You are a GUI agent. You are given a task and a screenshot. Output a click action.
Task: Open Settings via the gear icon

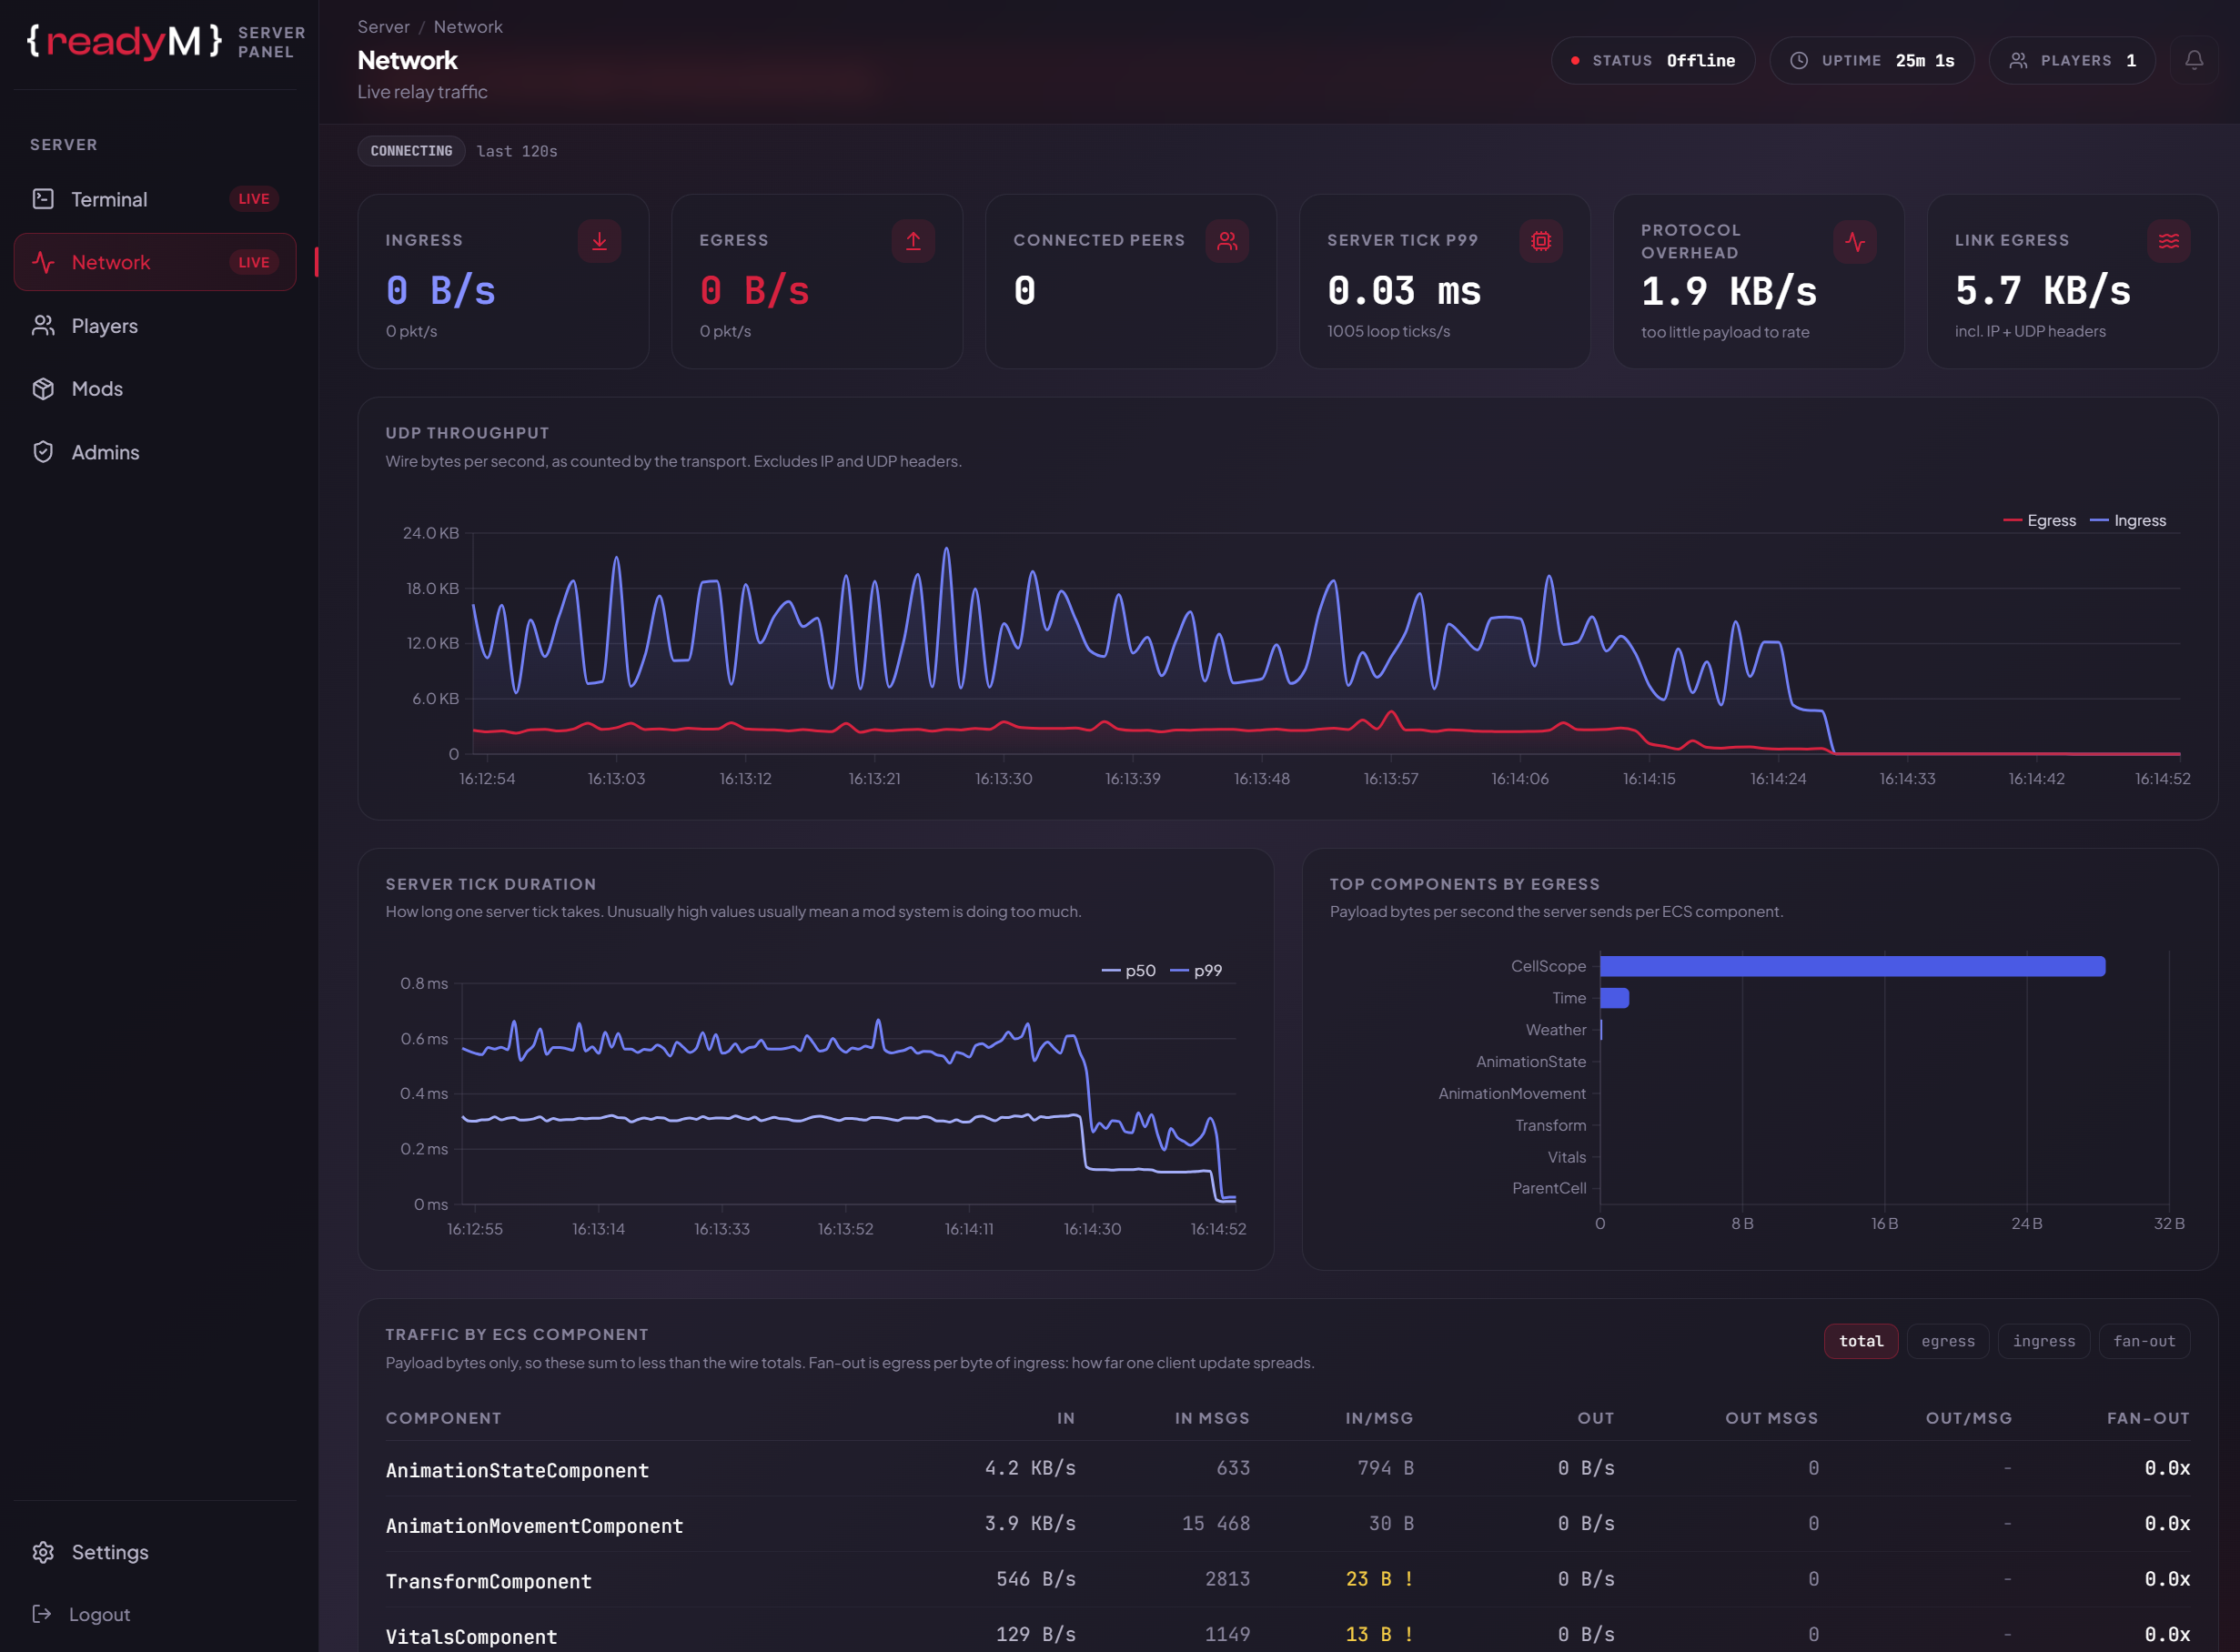coord(43,1552)
